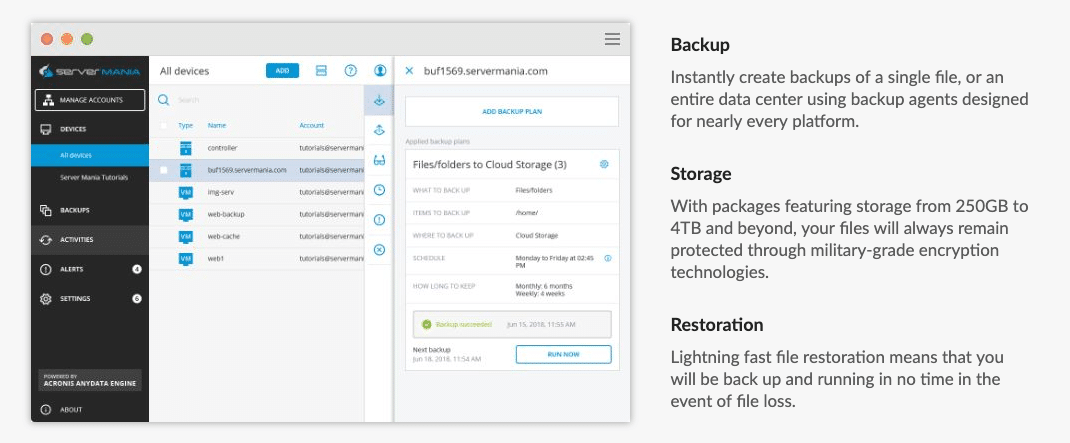Click the Delete circled-x icon

tap(379, 250)
